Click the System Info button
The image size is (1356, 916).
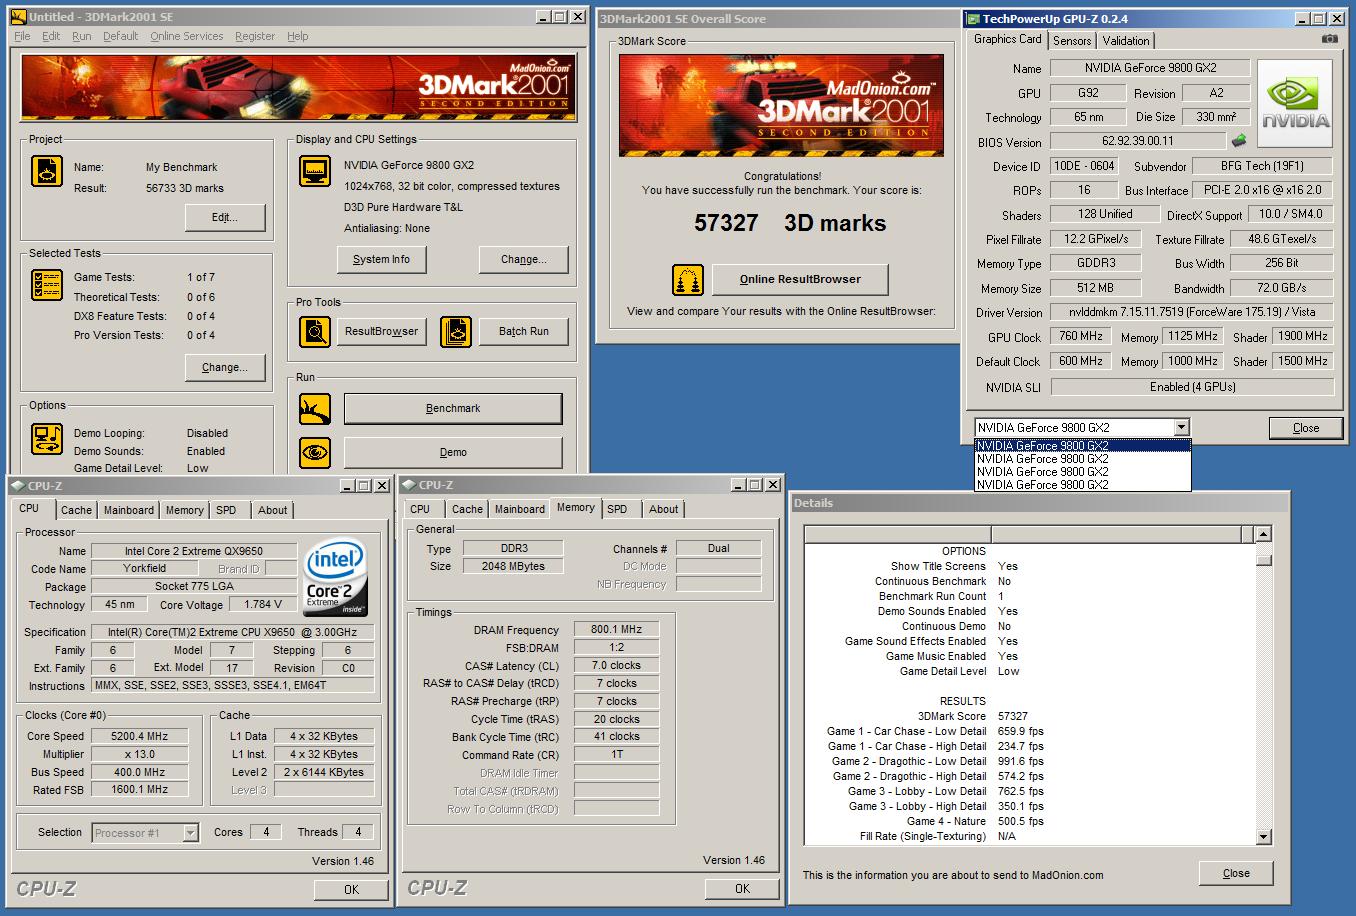(x=381, y=259)
